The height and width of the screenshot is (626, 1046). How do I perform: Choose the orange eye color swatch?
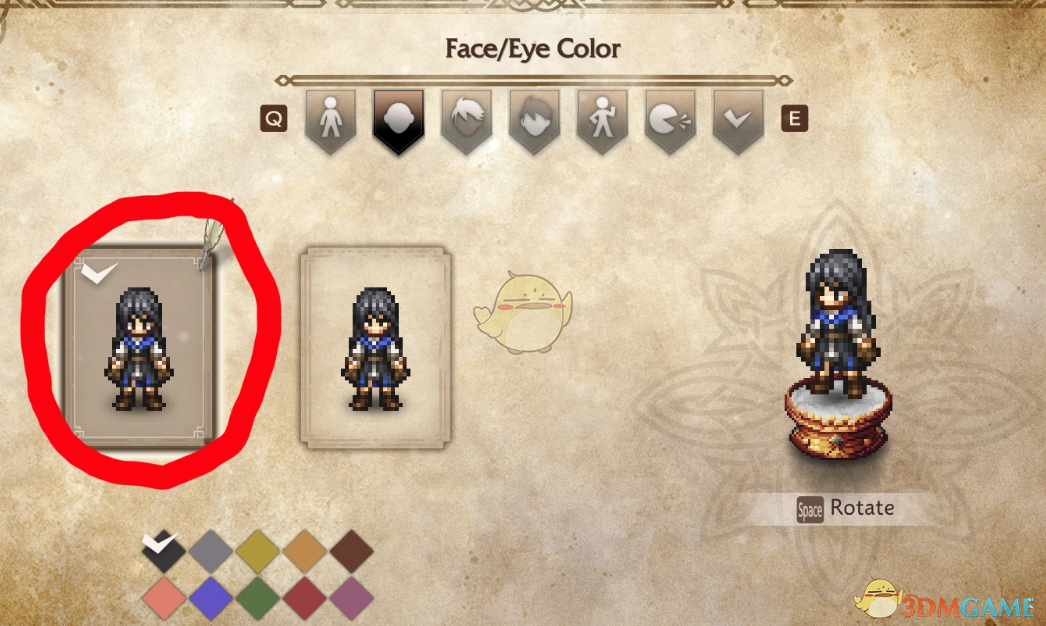[305, 552]
